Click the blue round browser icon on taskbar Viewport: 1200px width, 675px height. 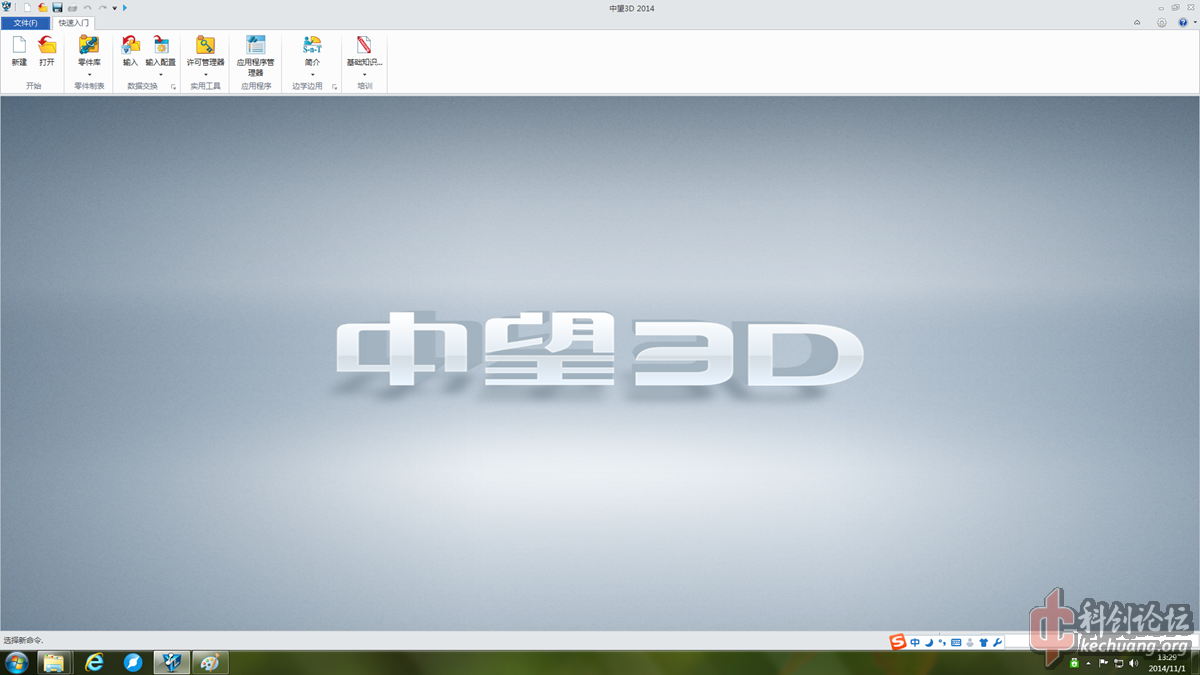click(133, 662)
